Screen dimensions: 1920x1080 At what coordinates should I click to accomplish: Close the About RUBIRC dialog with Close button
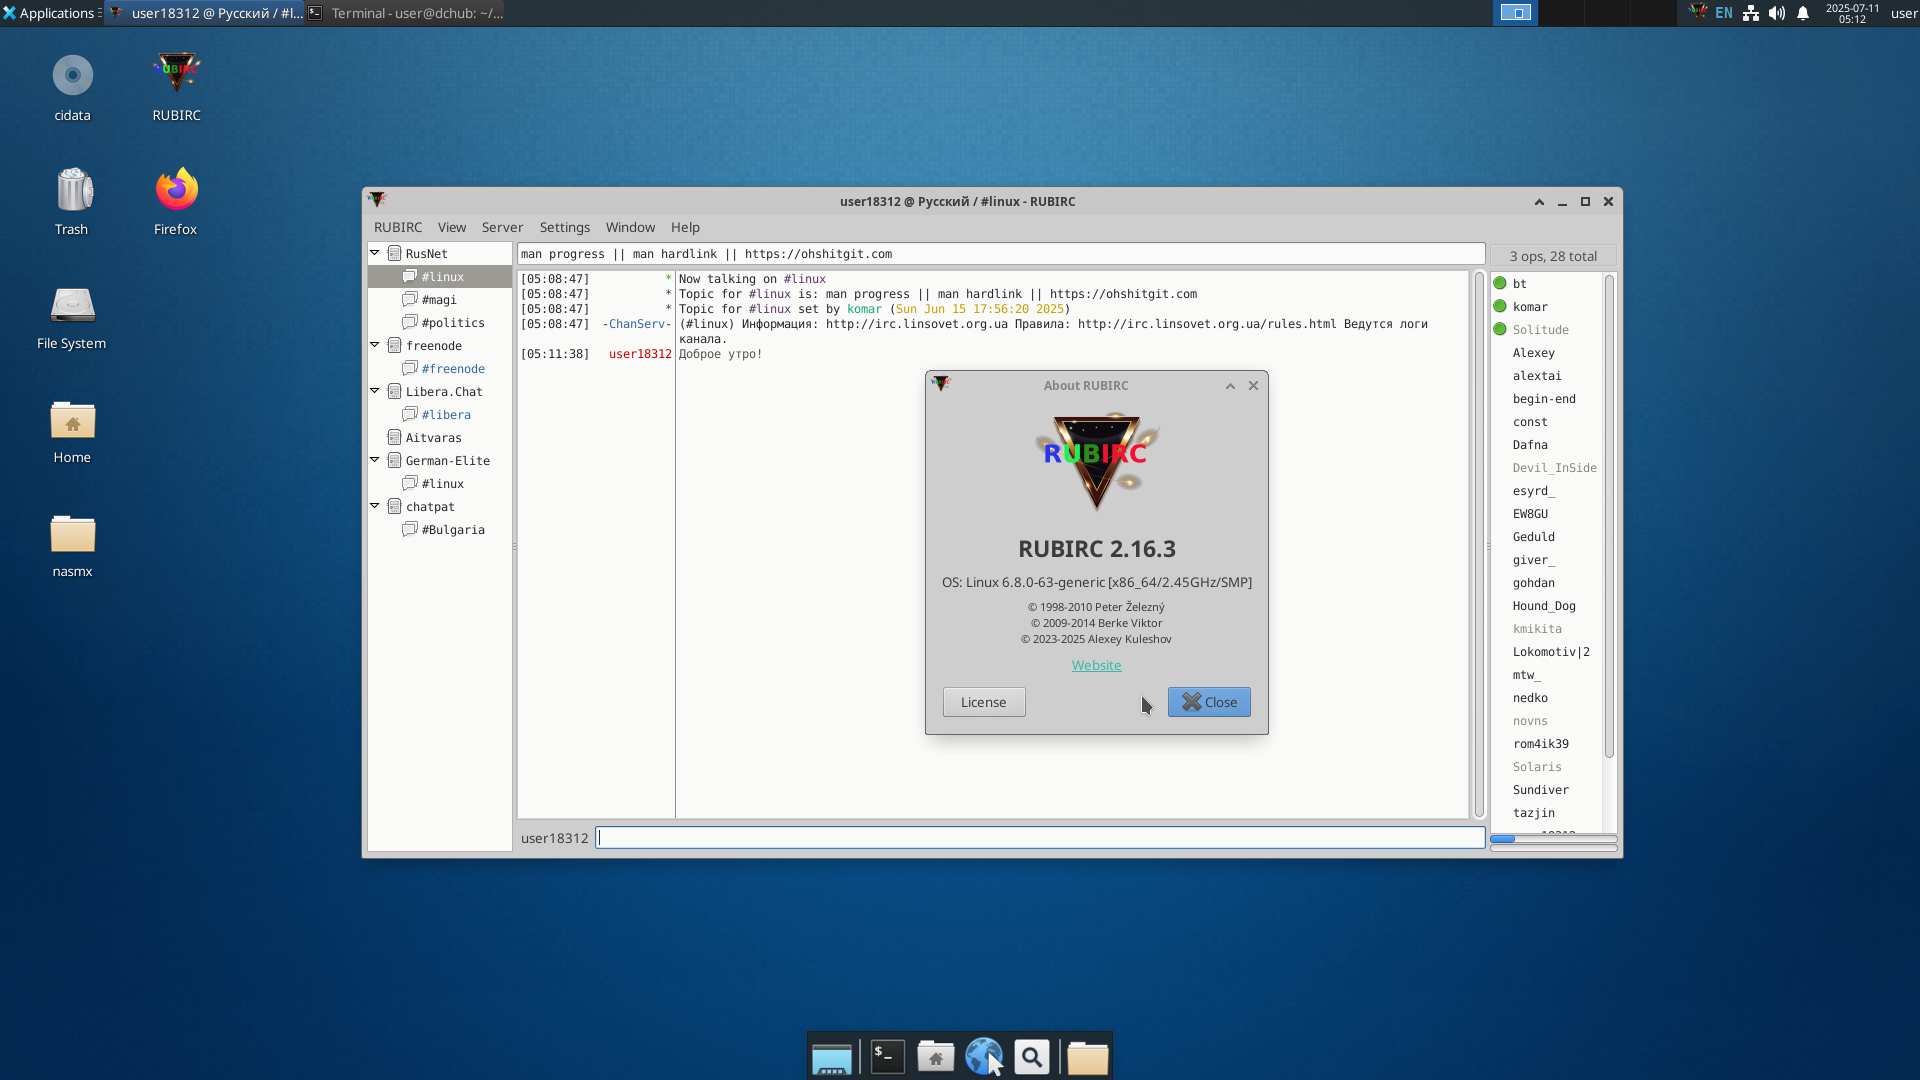point(1209,702)
